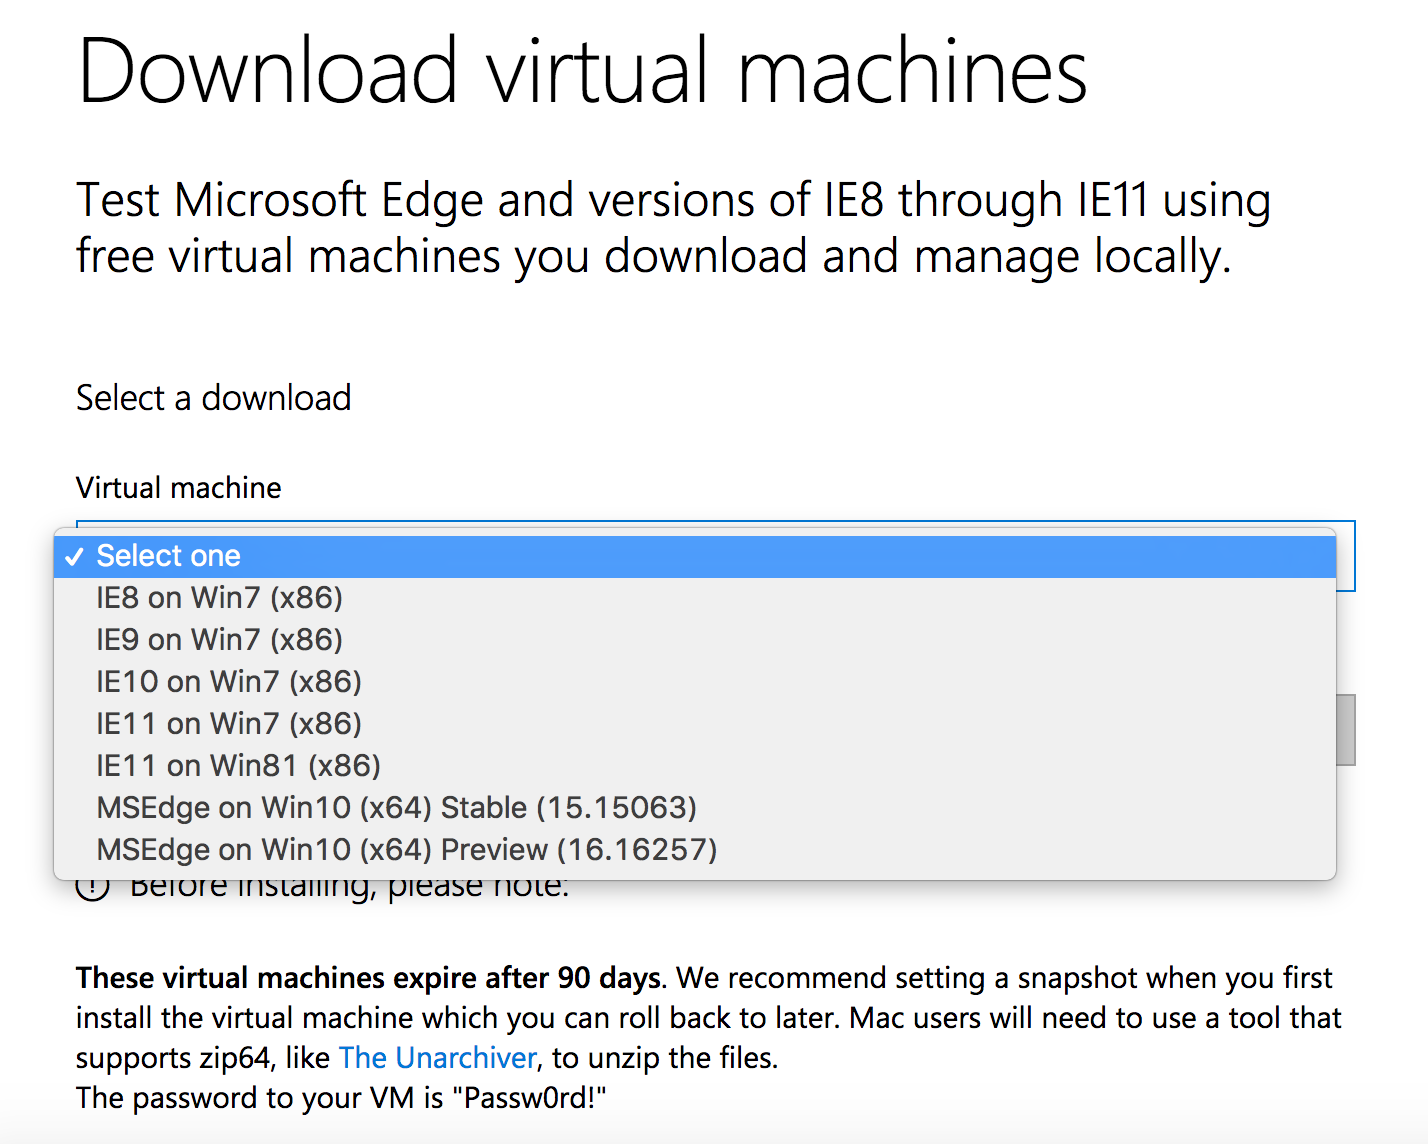Click the gray control behind the dropdown list
Viewport: 1428px width, 1144px height.
coord(1346,730)
